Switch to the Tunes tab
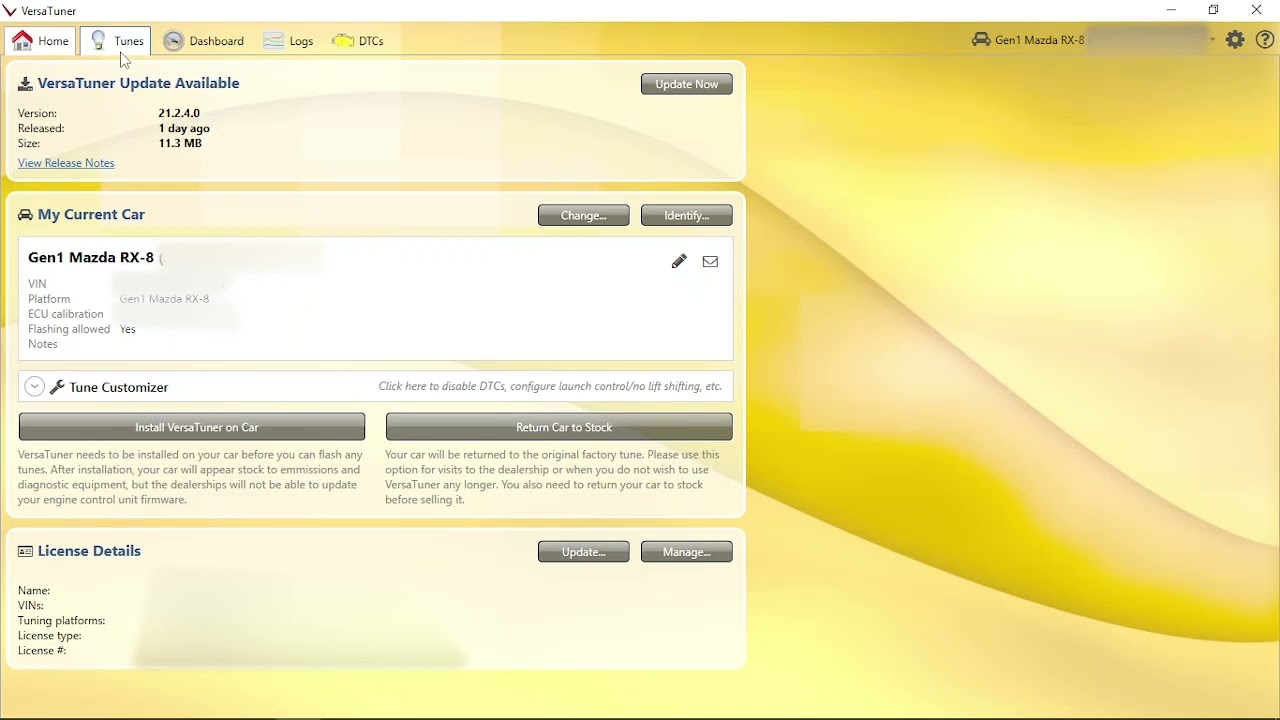 tap(116, 41)
